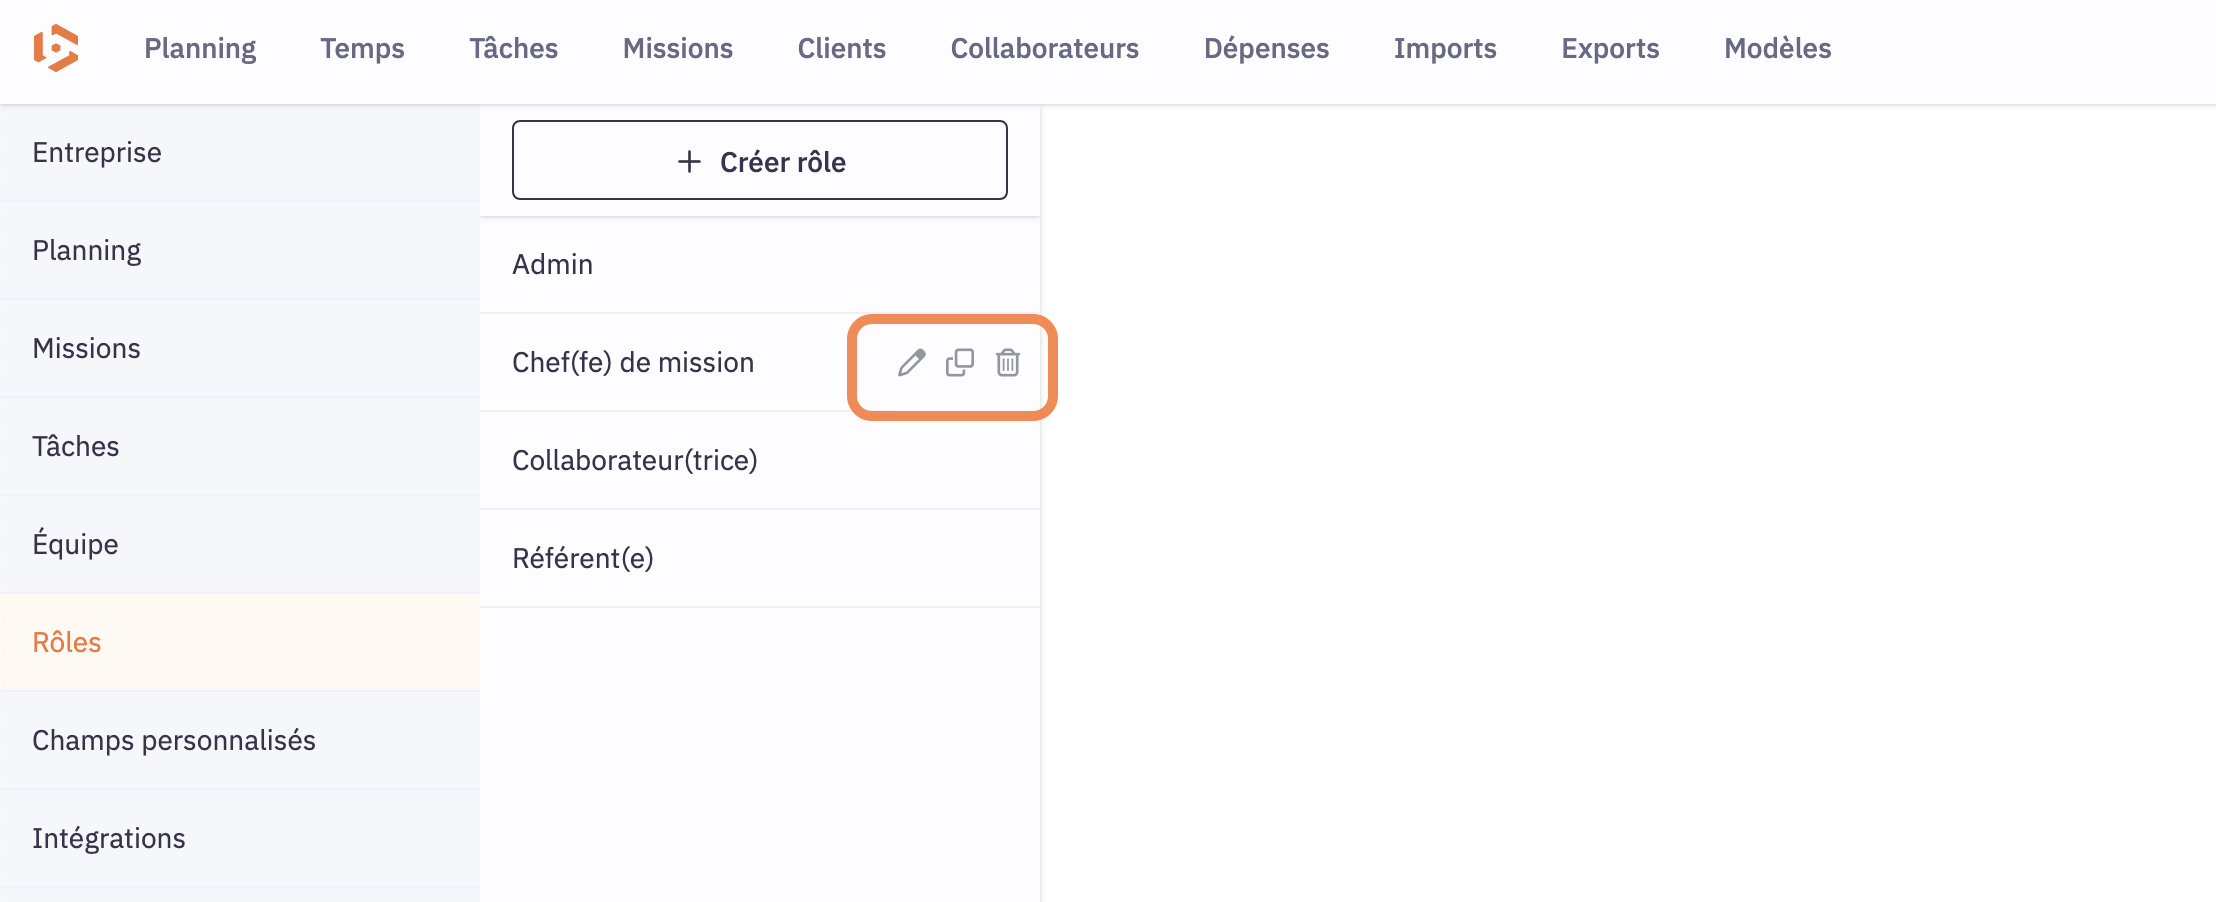Go to Dépenses section
The height and width of the screenshot is (902, 2216).
pos(1266,49)
